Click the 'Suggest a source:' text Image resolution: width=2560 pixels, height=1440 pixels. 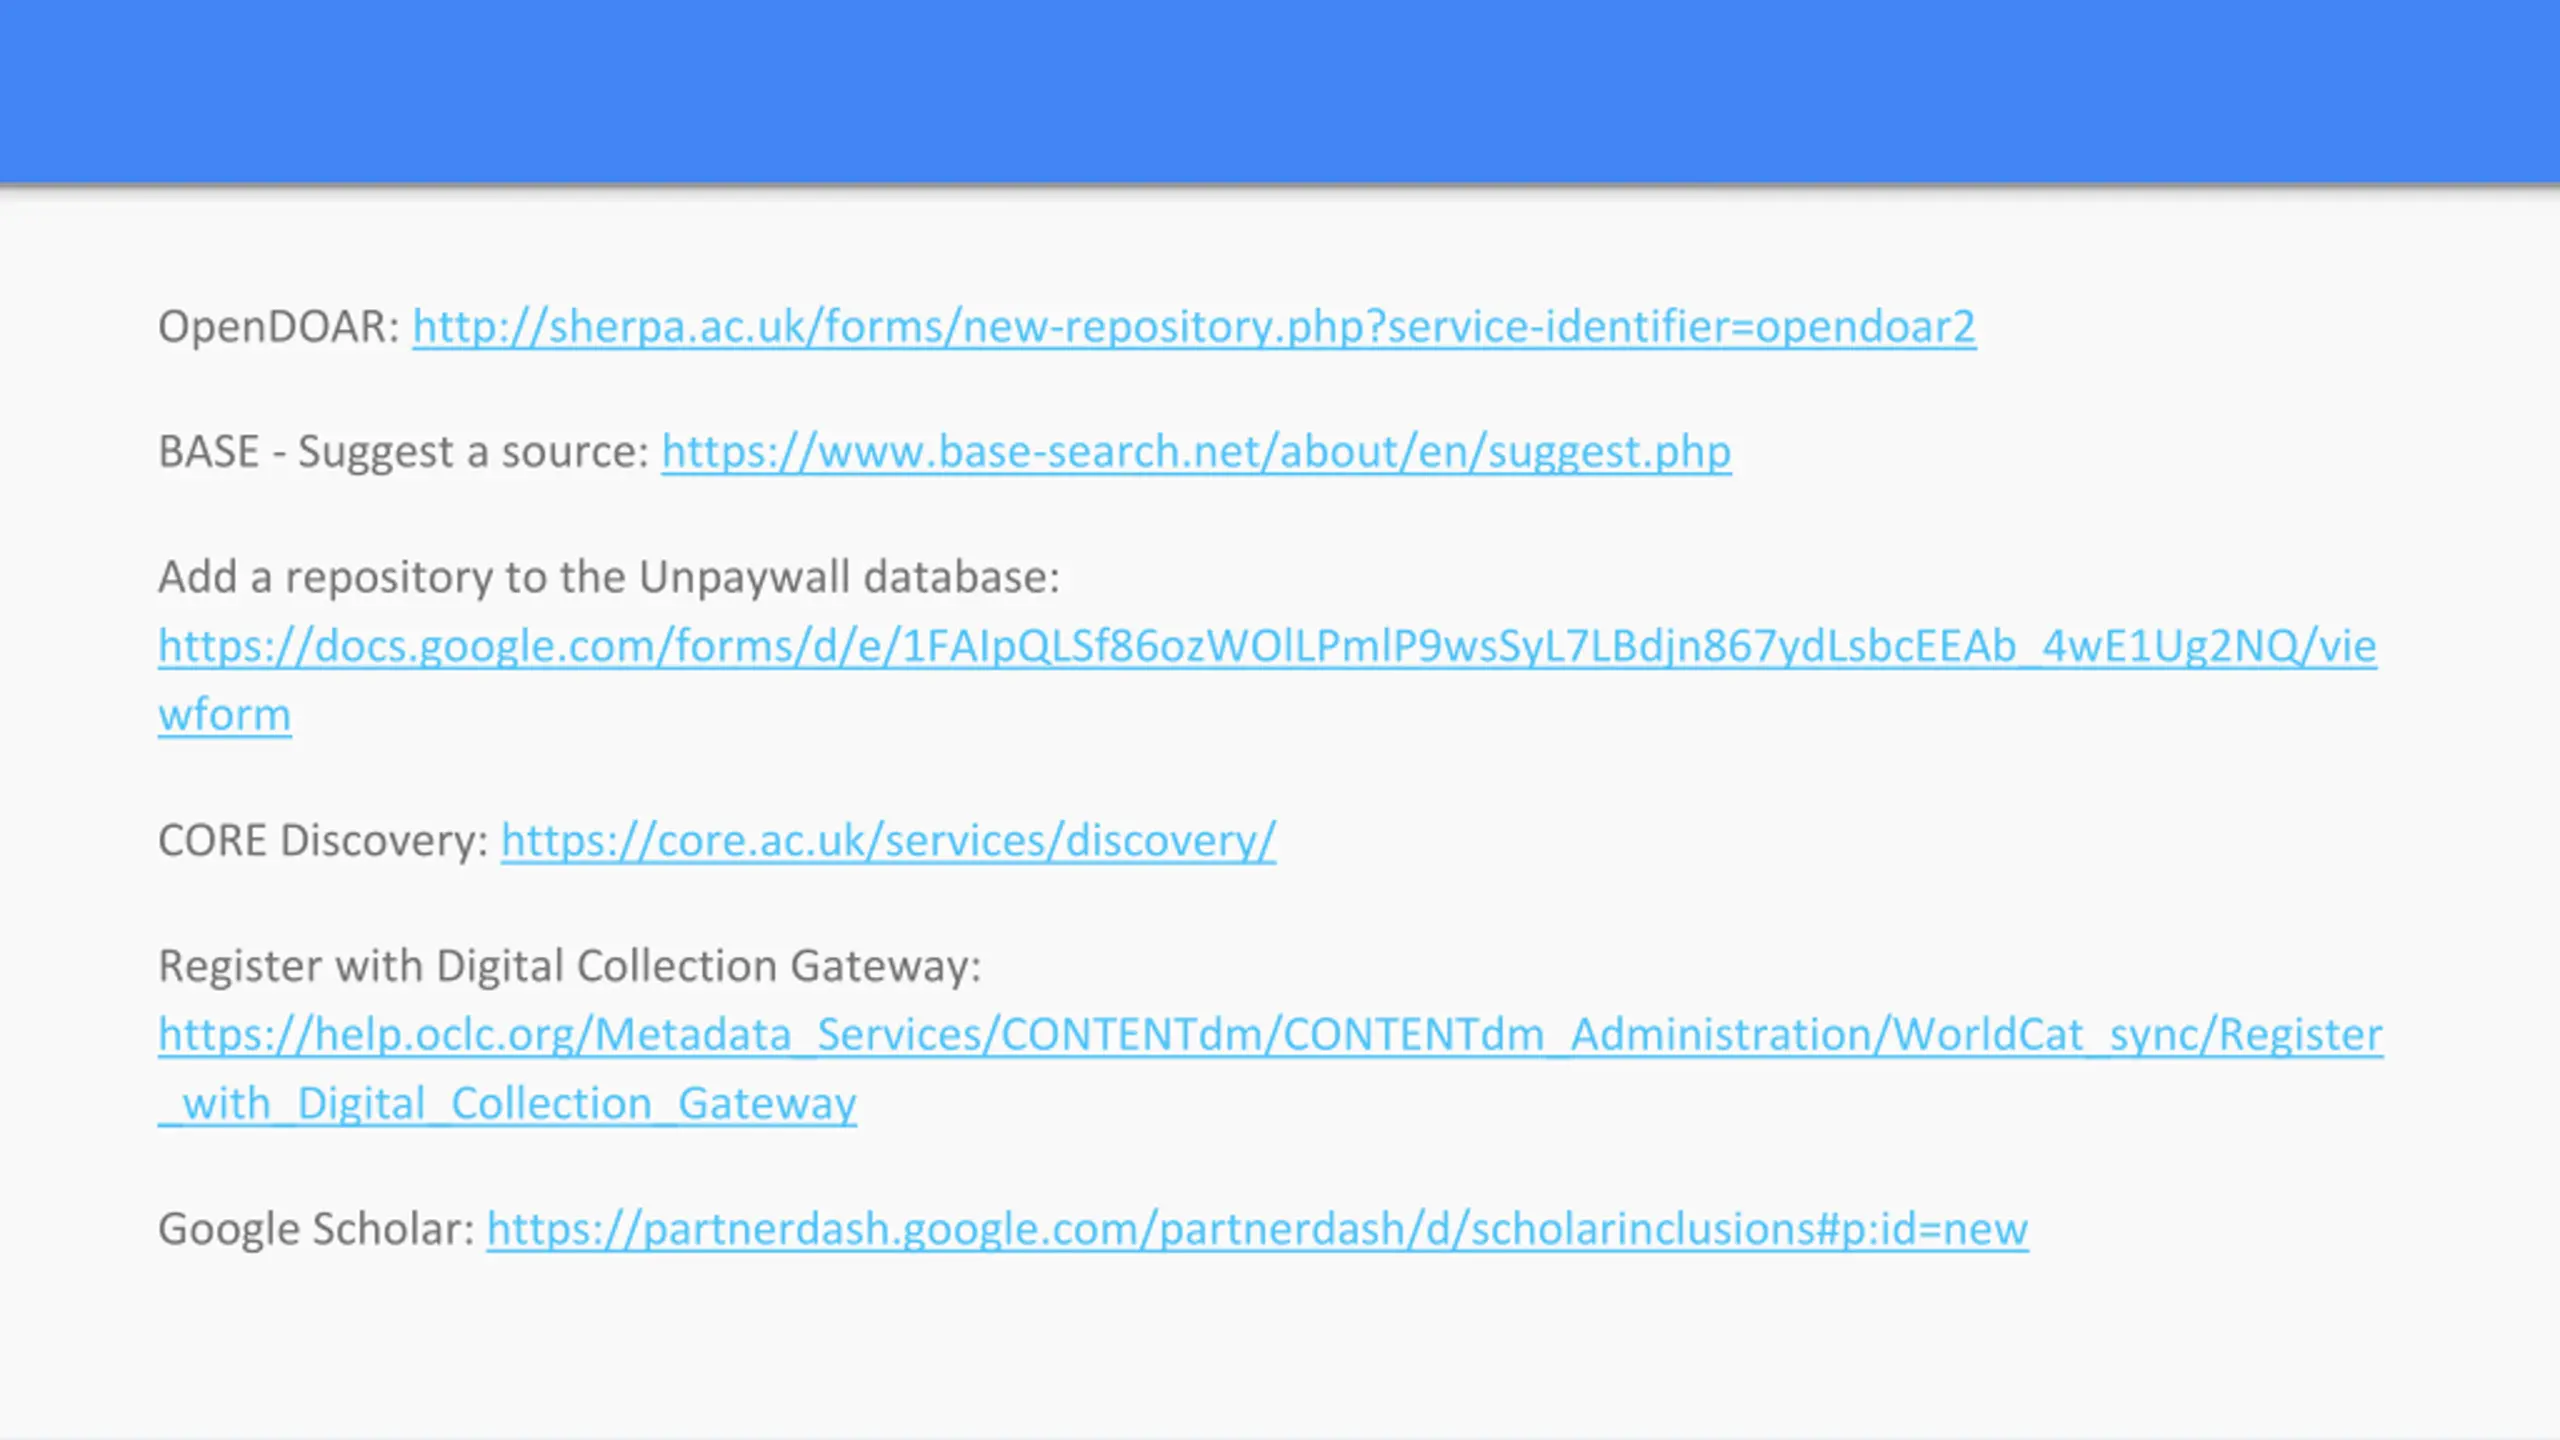pyautogui.click(x=474, y=452)
